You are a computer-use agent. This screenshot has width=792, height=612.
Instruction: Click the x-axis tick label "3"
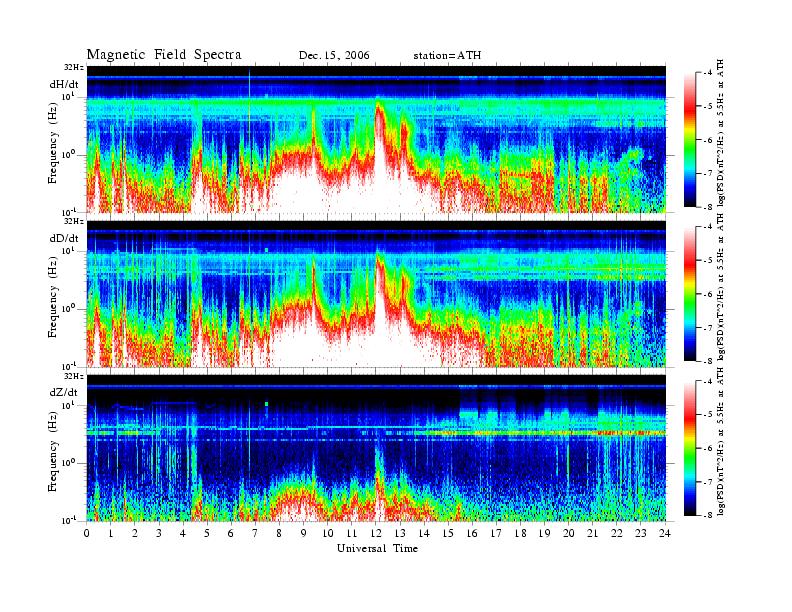coord(159,534)
